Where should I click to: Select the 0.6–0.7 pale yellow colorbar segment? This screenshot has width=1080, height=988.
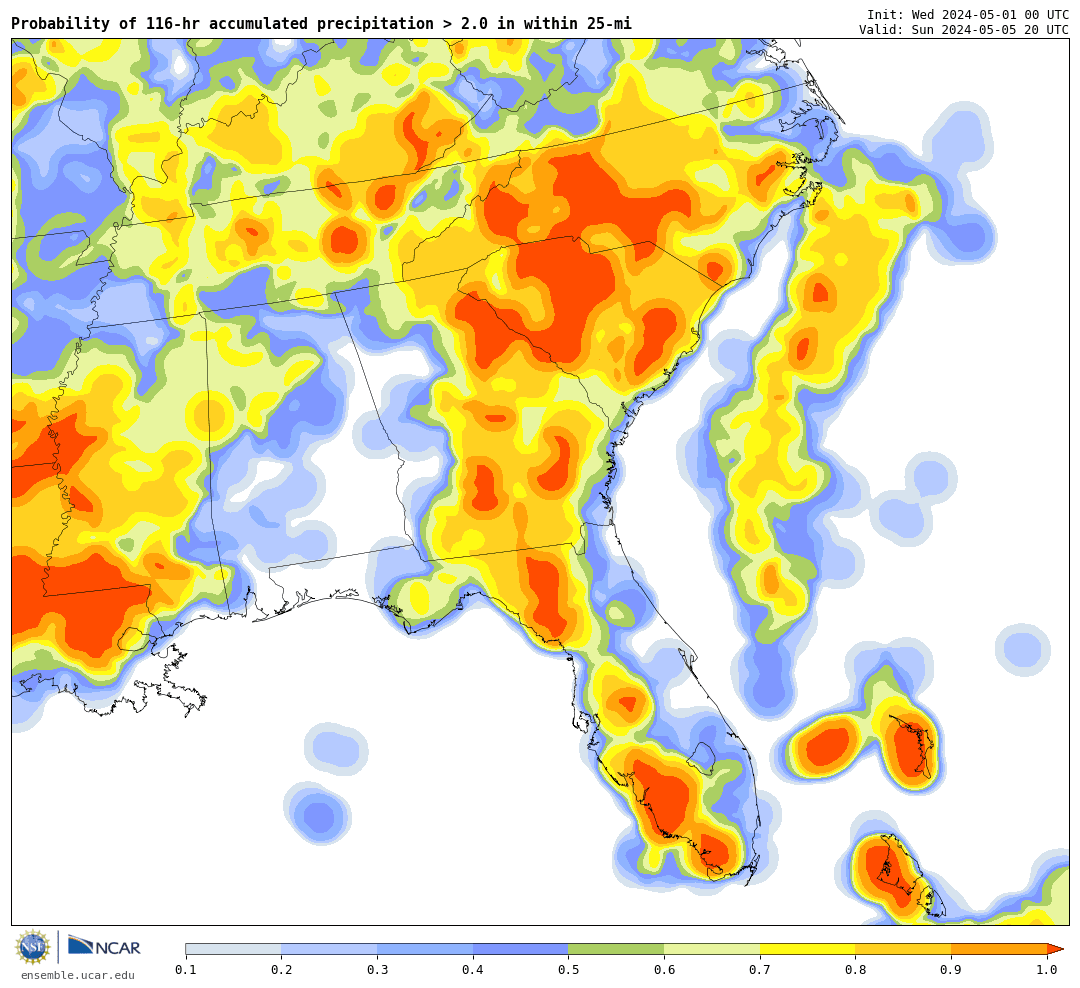click(712, 949)
